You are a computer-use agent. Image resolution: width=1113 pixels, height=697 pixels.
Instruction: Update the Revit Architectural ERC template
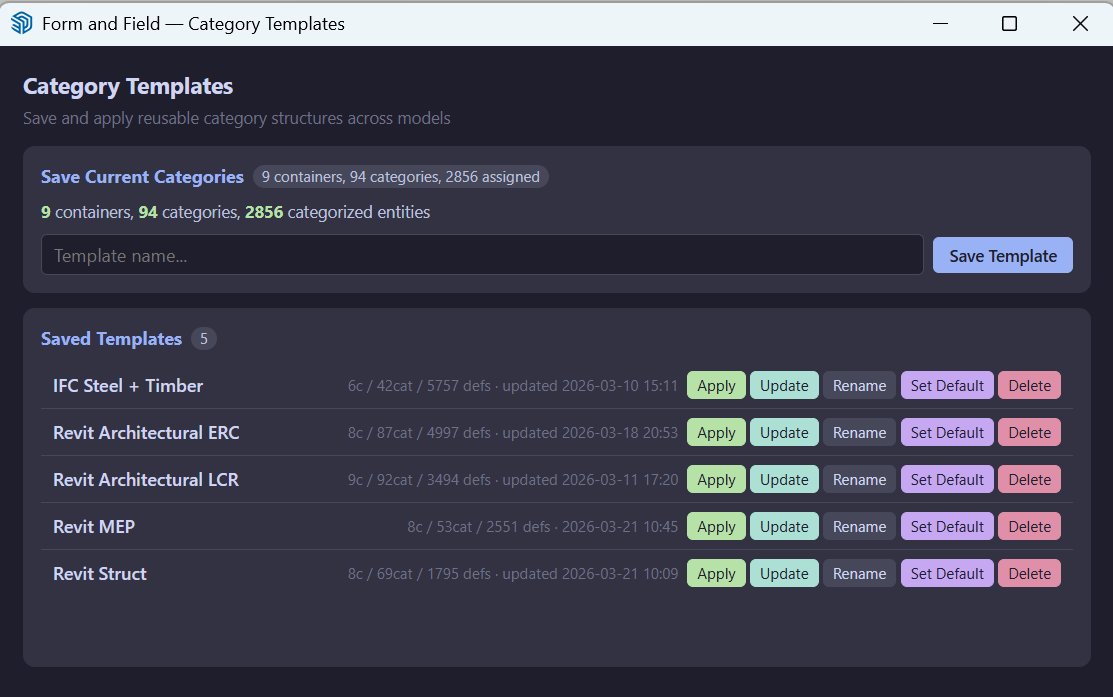coord(783,432)
